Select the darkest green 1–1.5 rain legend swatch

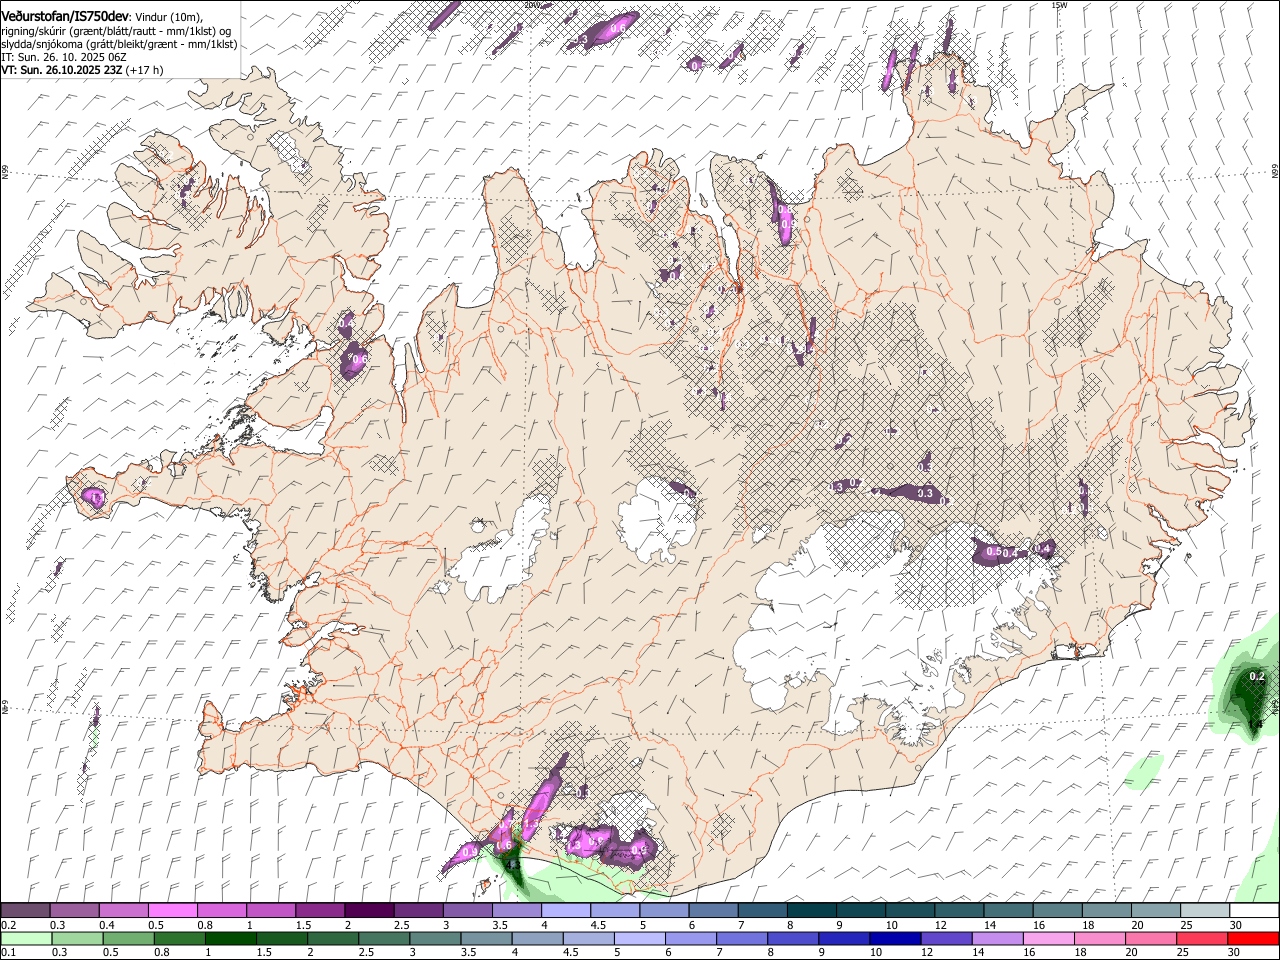tap(230, 939)
